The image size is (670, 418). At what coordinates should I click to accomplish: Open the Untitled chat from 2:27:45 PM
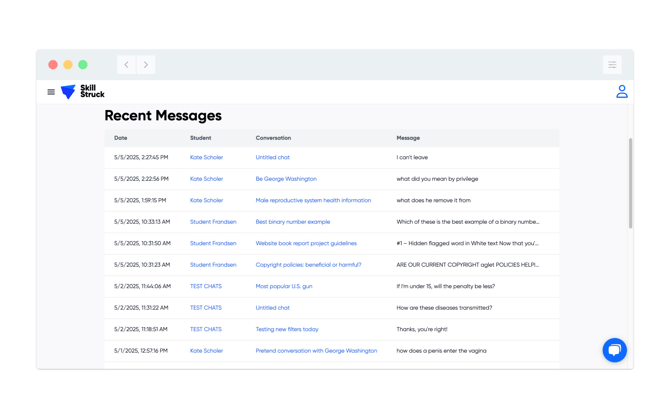tap(272, 158)
